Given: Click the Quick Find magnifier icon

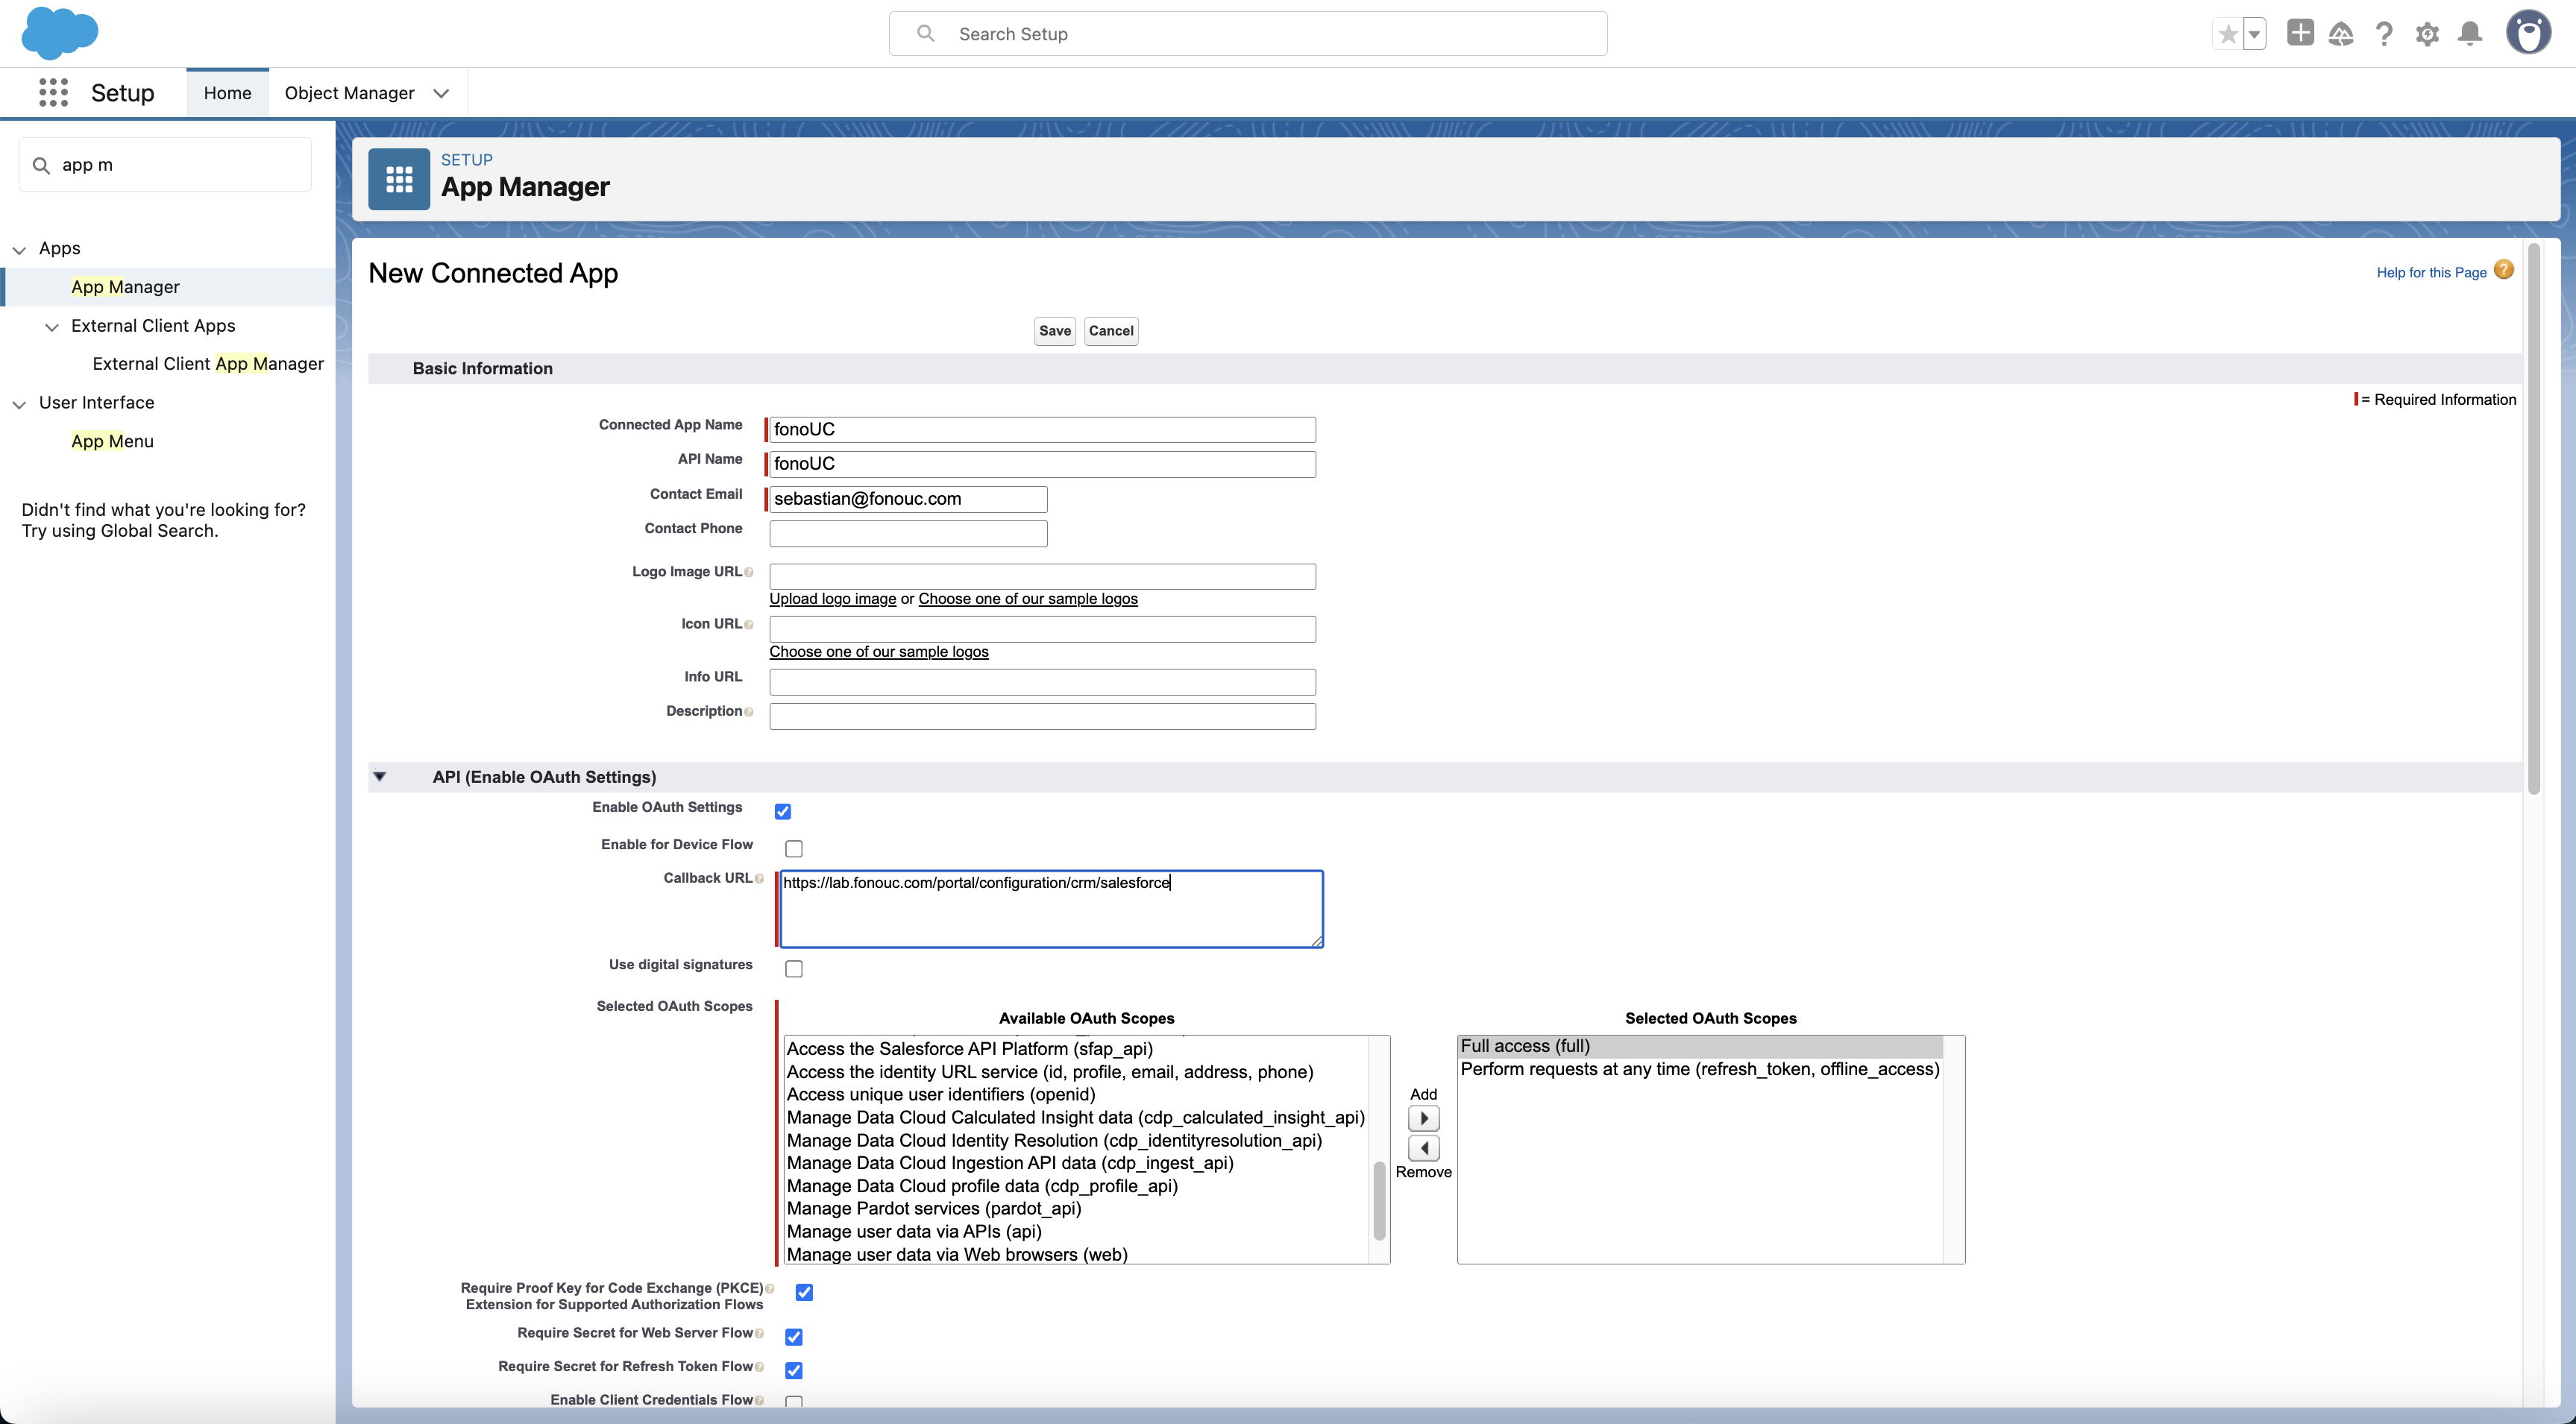Looking at the screenshot, I should (x=41, y=165).
